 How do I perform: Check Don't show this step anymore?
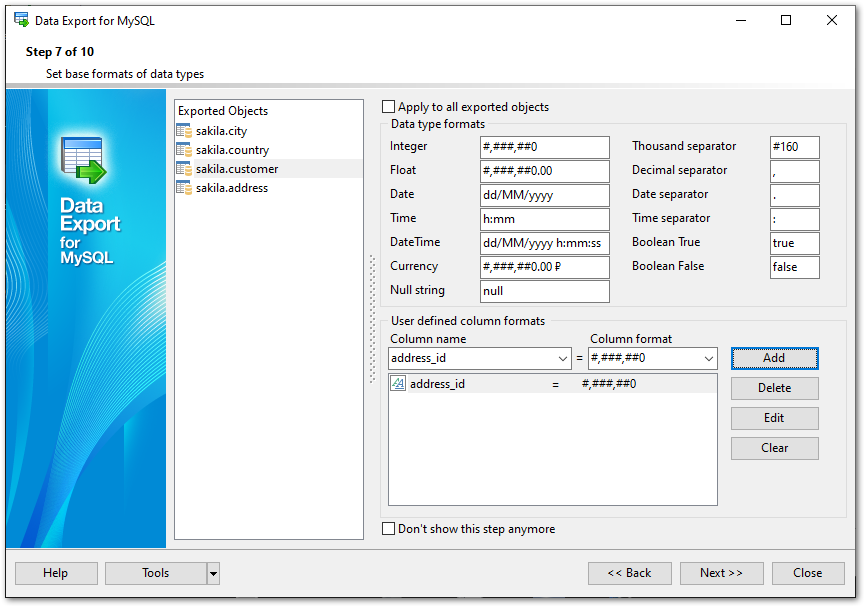pyautogui.click(x=388, y=529)
